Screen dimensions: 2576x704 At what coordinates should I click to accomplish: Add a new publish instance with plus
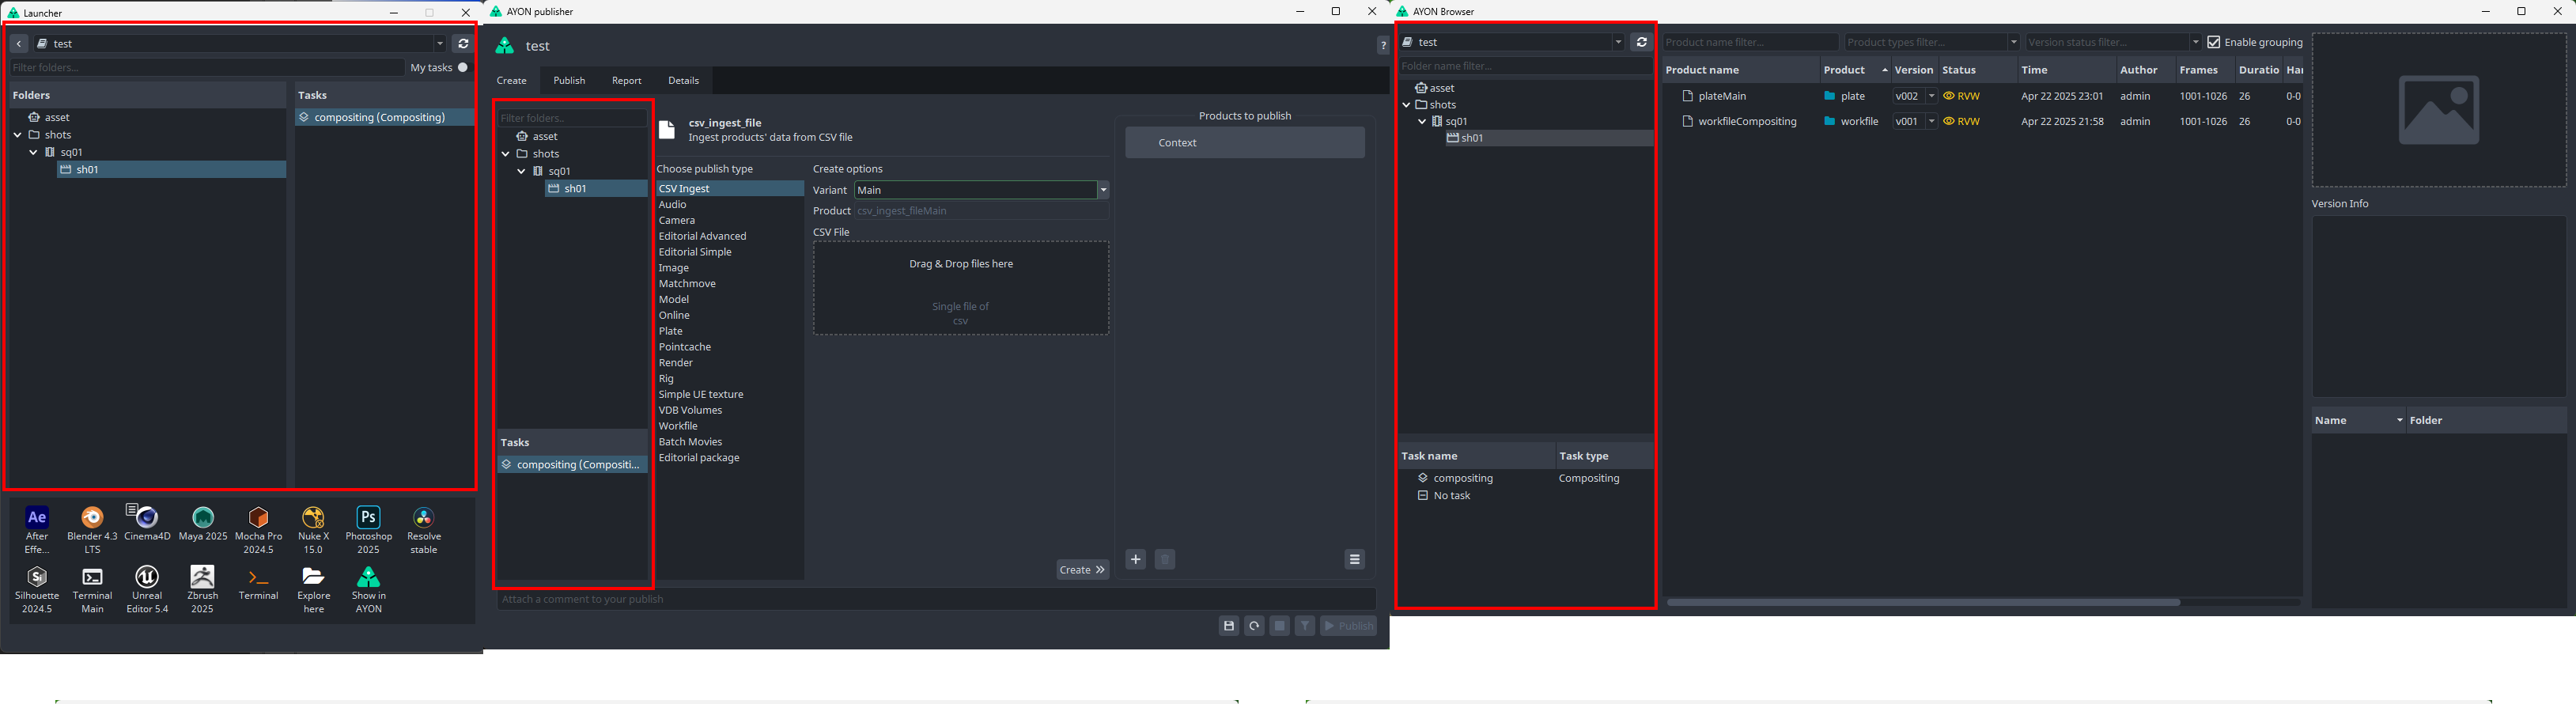point(1136,559)
